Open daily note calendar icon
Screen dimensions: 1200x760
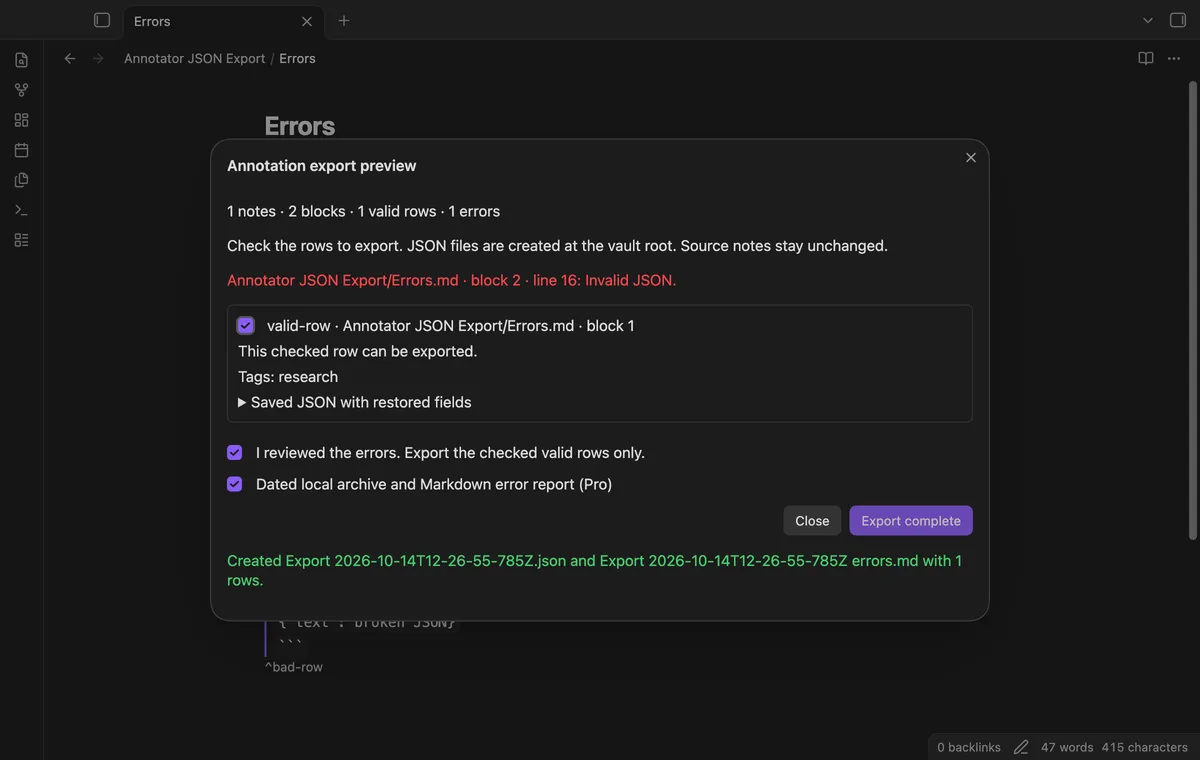click(21, 150)
